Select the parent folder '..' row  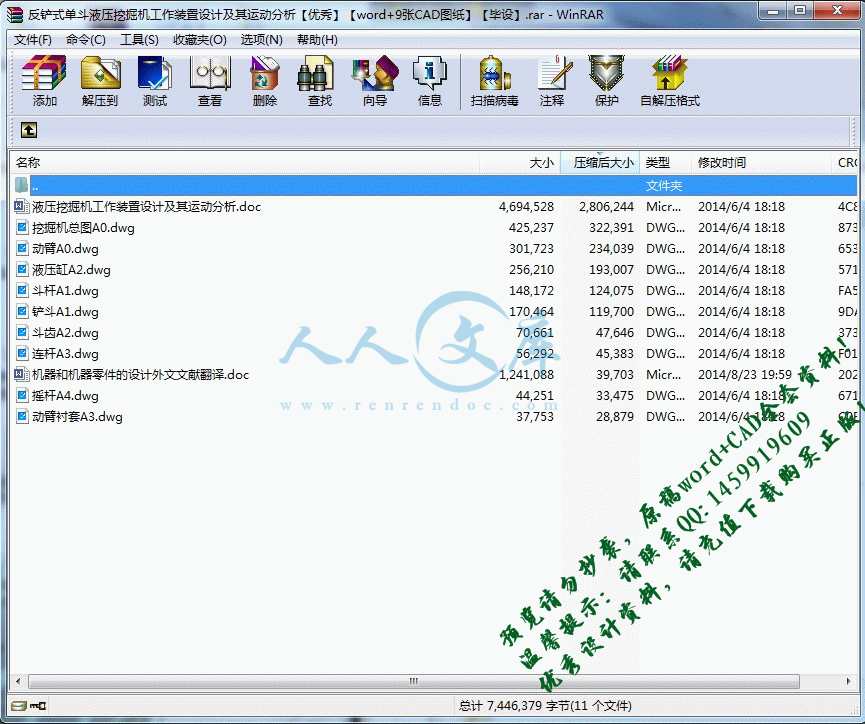point(435,185)
